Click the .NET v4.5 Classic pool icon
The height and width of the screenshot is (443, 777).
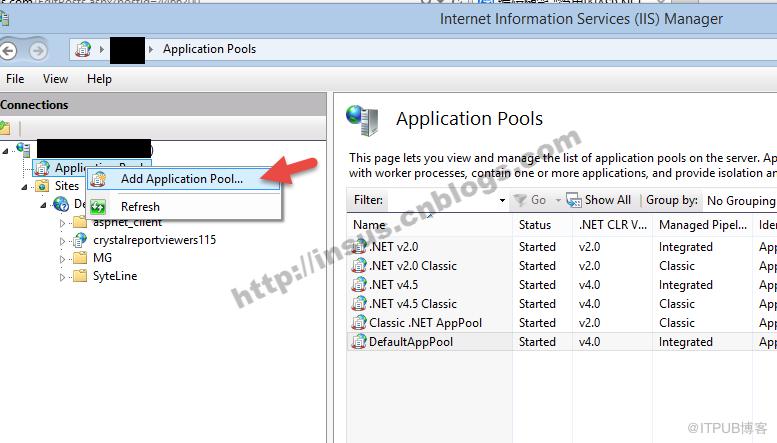point(359,303)
